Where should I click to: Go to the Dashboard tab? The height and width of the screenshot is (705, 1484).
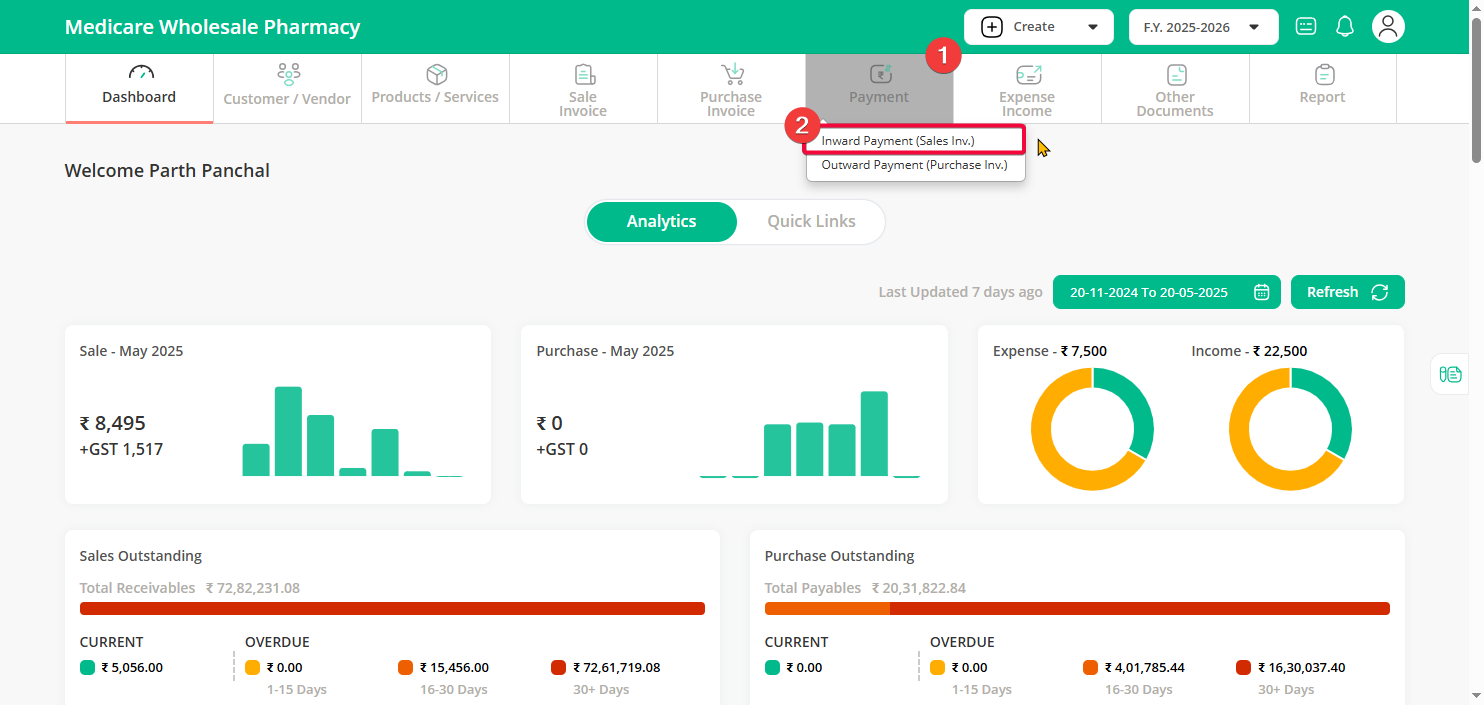[x=139, y=88]
